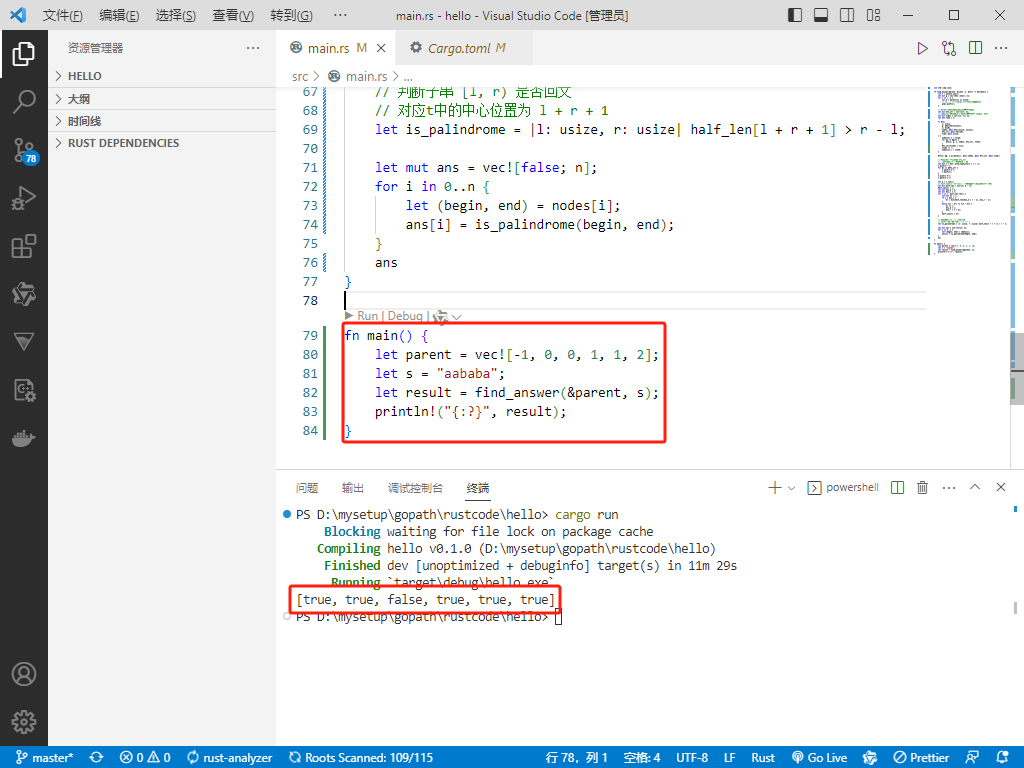Open the 转到(G) menu
1024x768 pixels.
pos(291,15)
